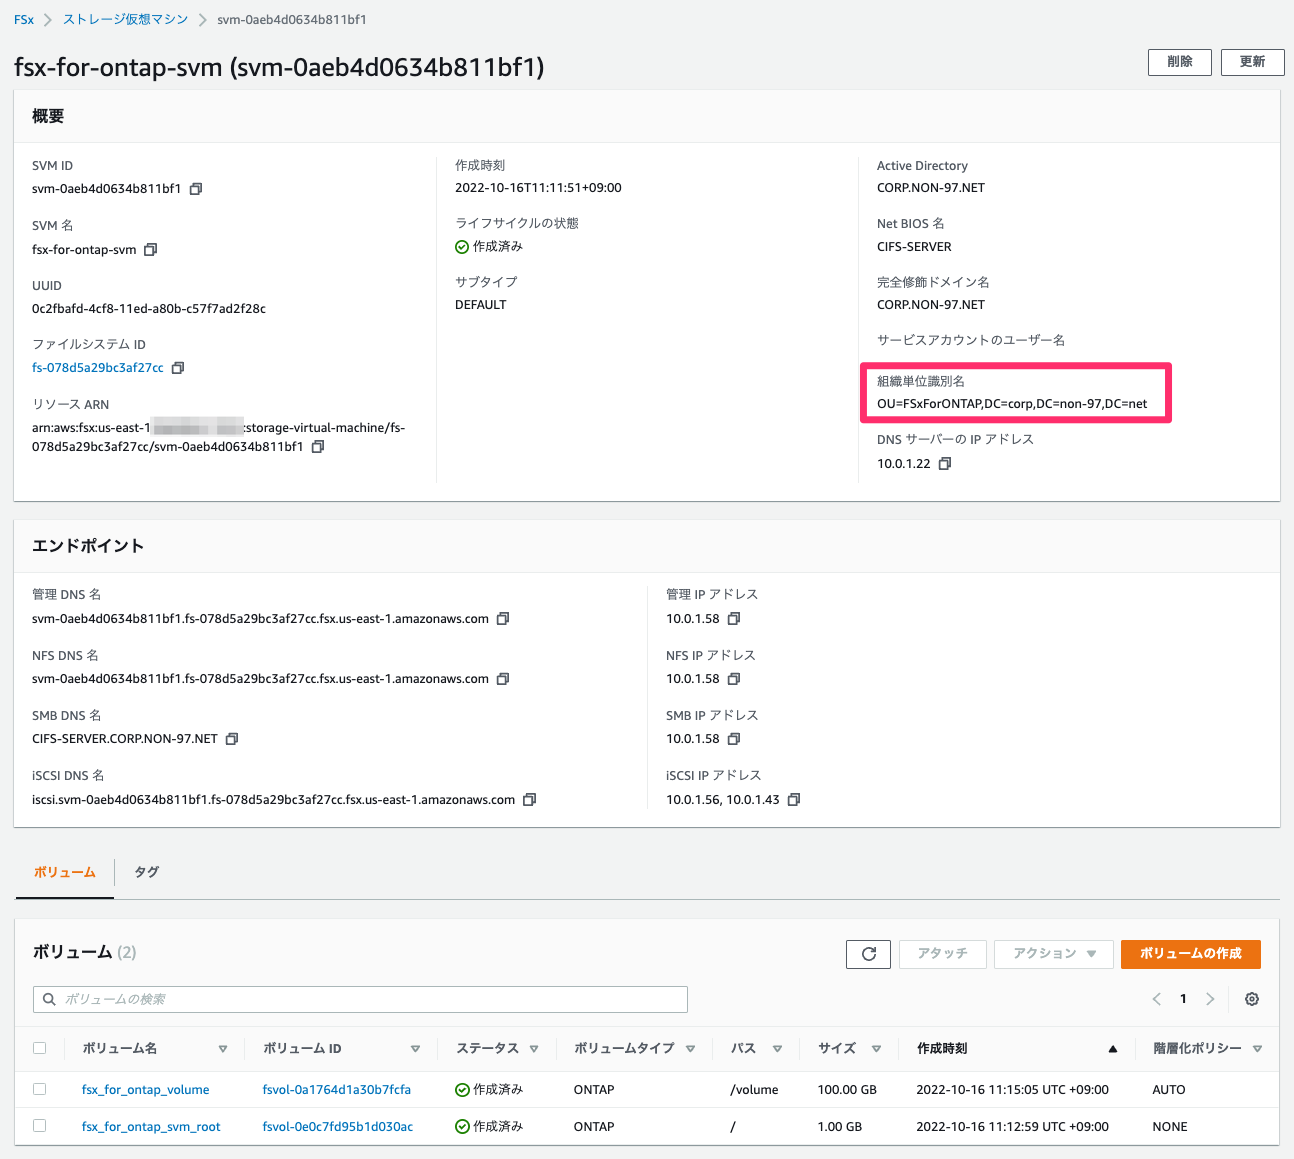Open file system fs-078d5a29bc3af27cc link
The image size is (1294, 1159).
pyautogui.click(x=98, y=367)
